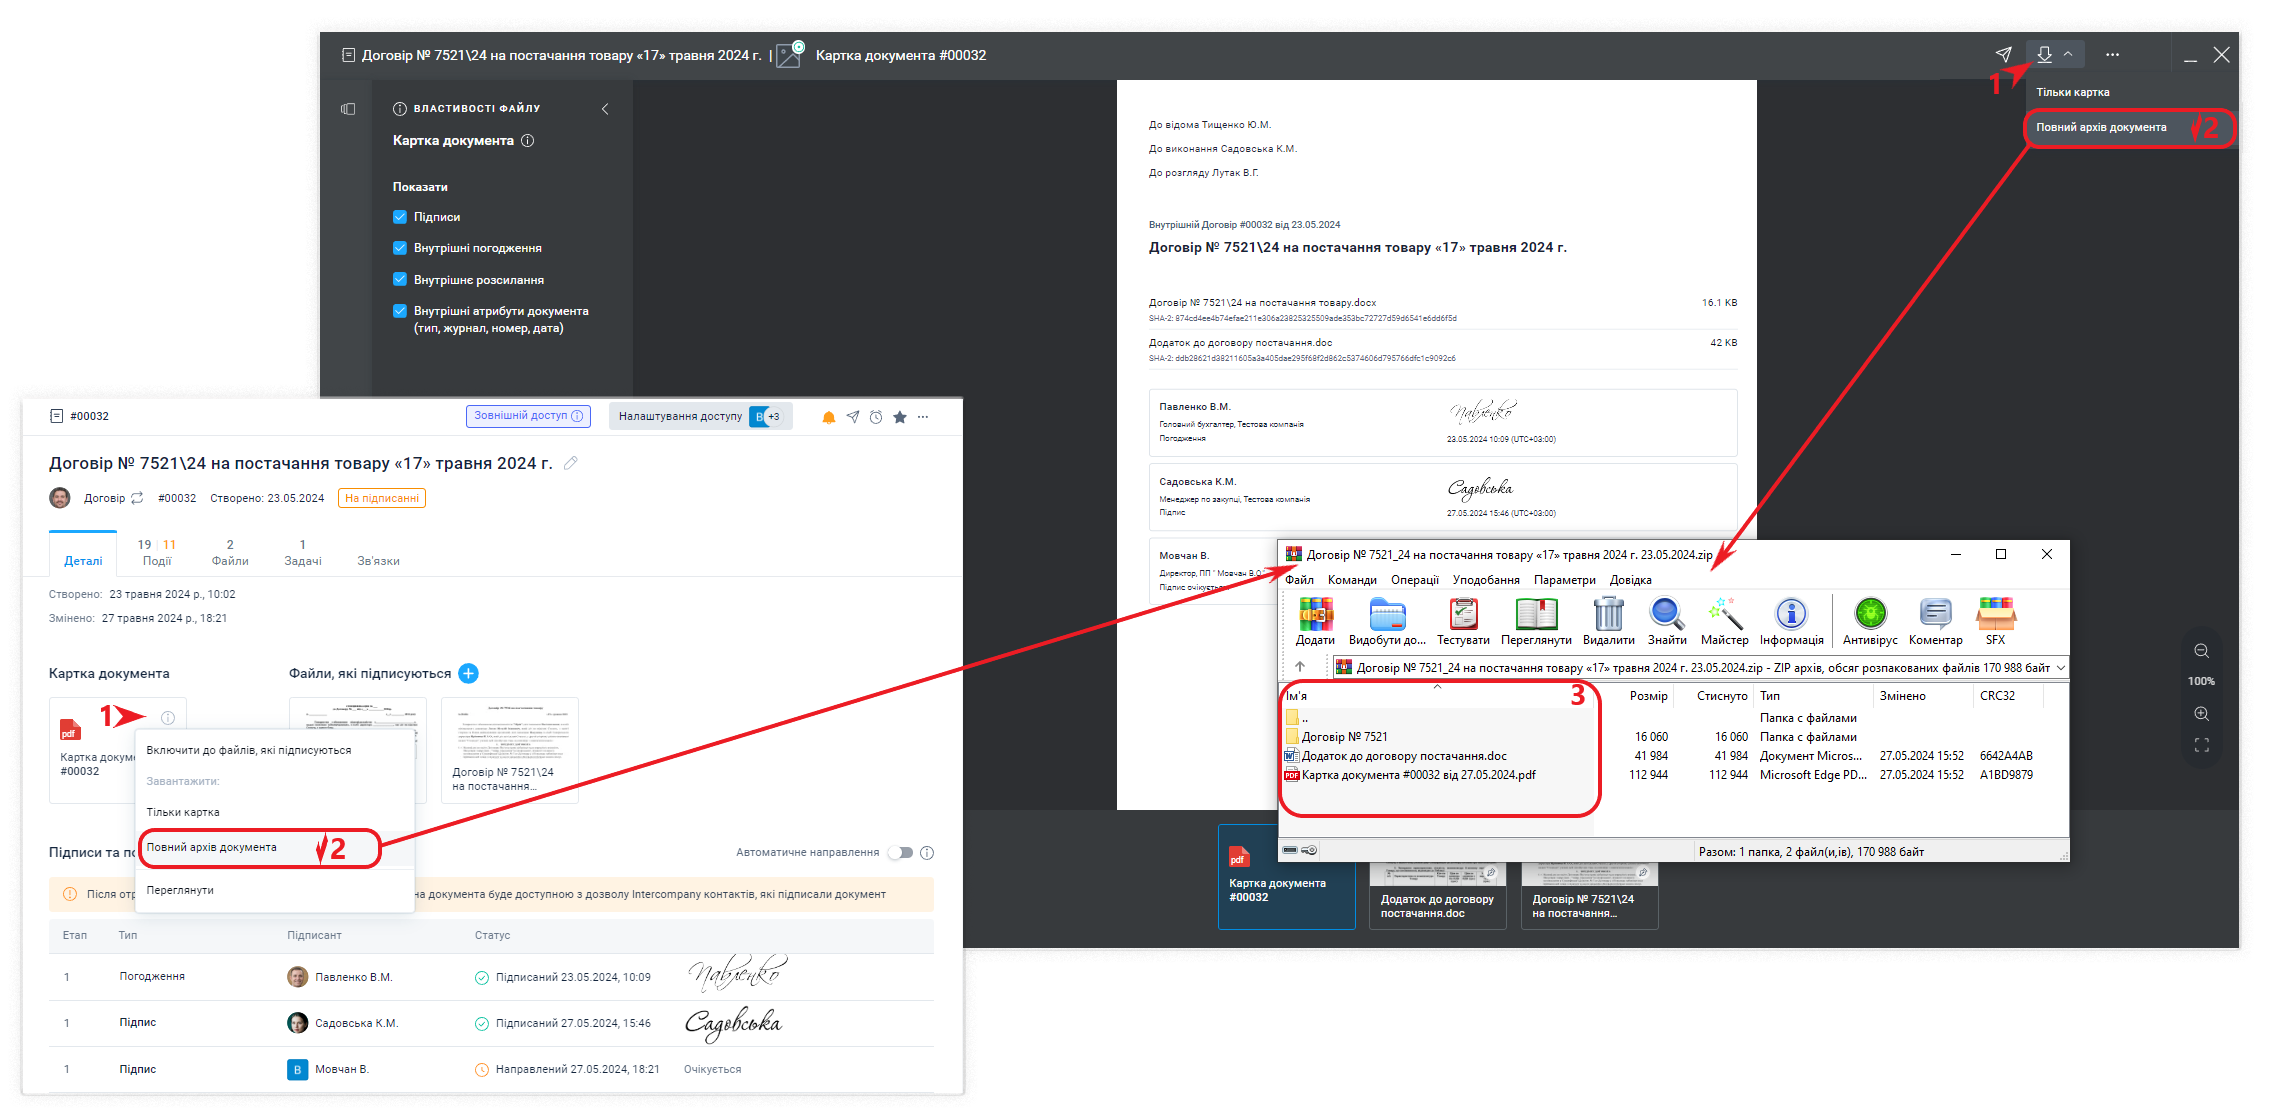Mark document with the star icon
This screenshot has width=2275, height=1116.
(900, 417)
